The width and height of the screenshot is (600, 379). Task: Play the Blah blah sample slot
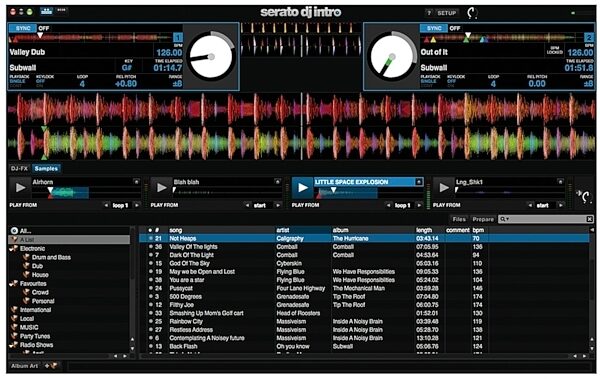pyautogui.click(x=161, y=188)
